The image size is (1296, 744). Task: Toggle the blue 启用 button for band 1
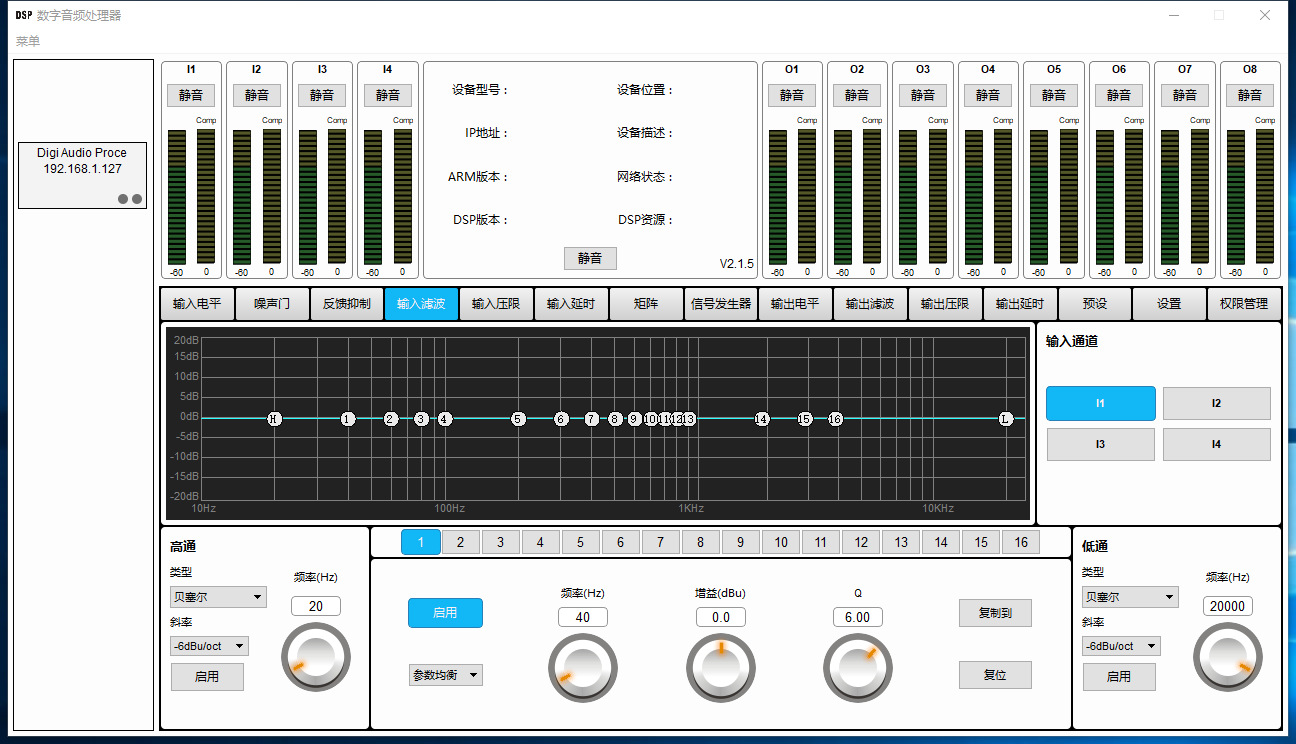445,613
